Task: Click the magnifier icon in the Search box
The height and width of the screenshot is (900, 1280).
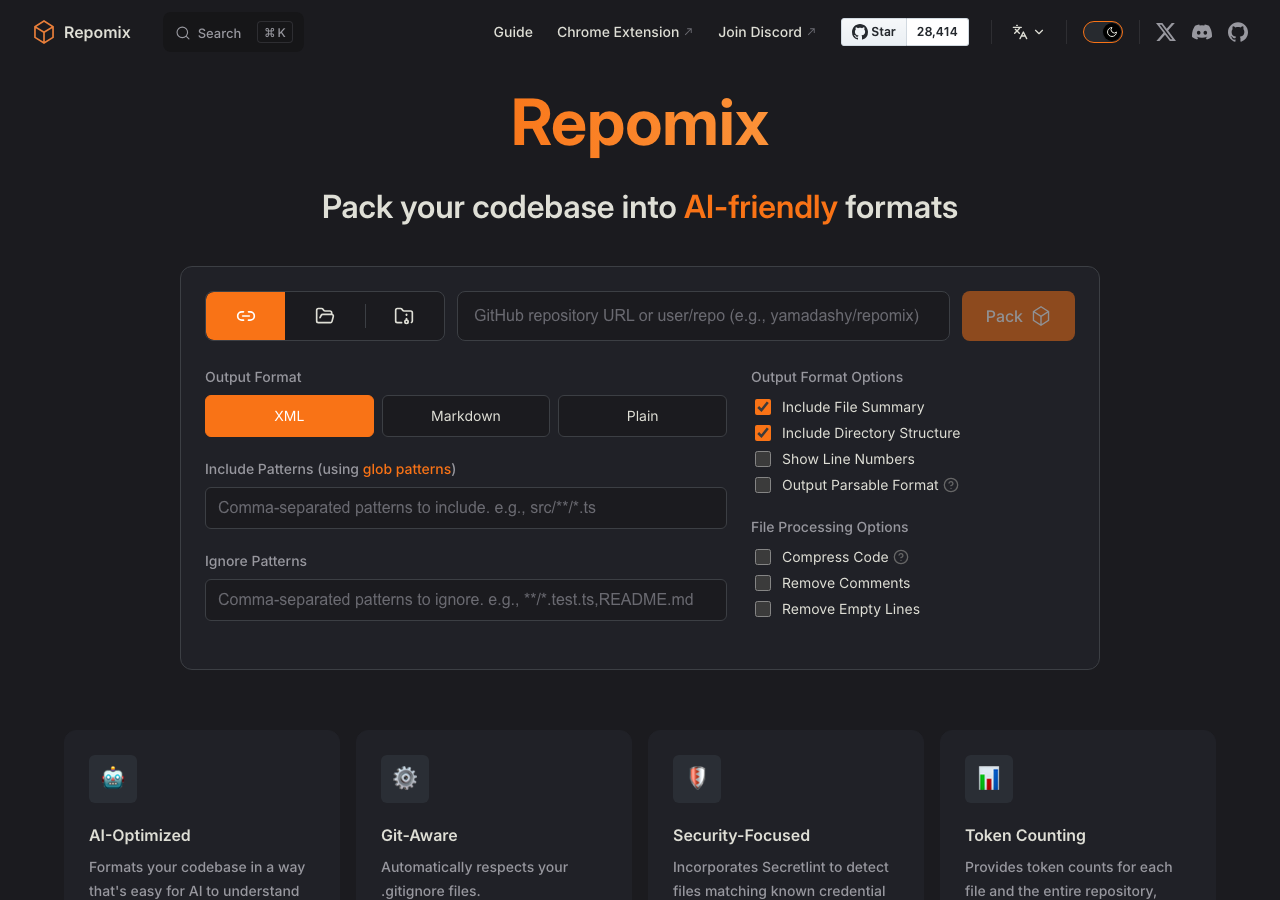Action: click(x=183, y=33)
